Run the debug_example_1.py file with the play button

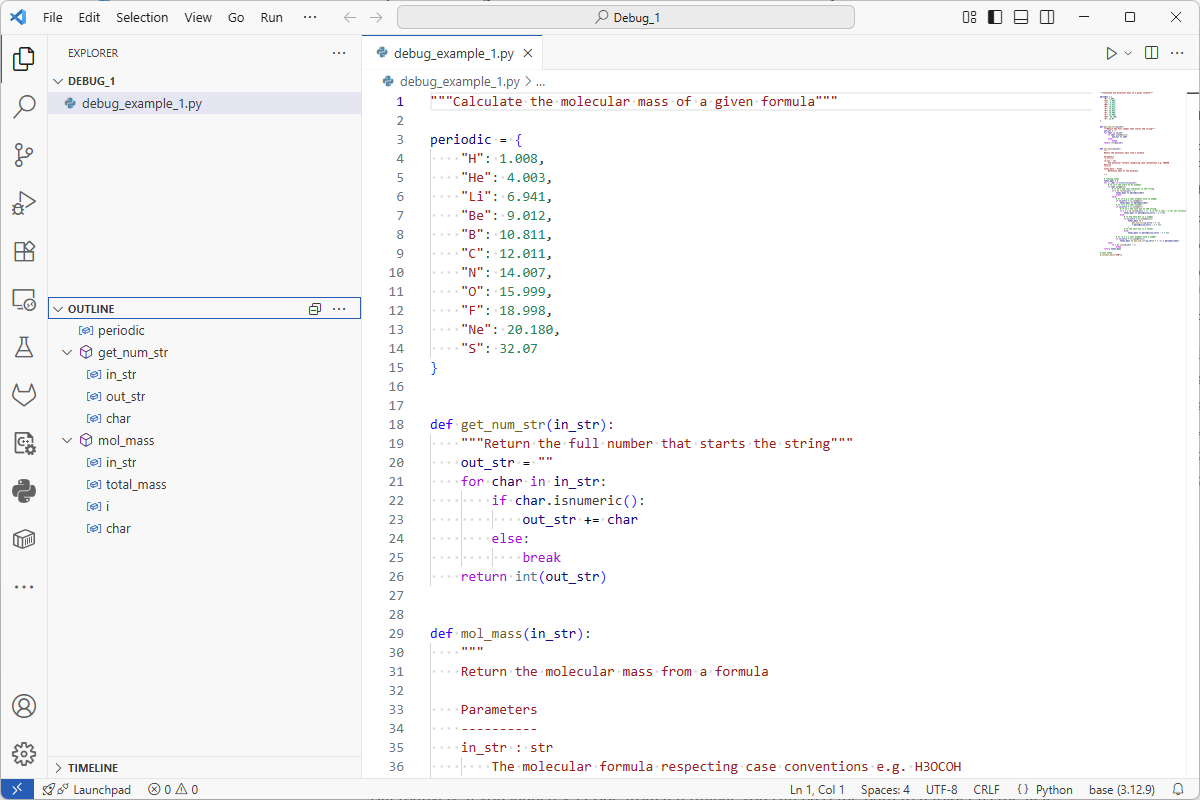pyautogui.click(x=1113, y=52)
